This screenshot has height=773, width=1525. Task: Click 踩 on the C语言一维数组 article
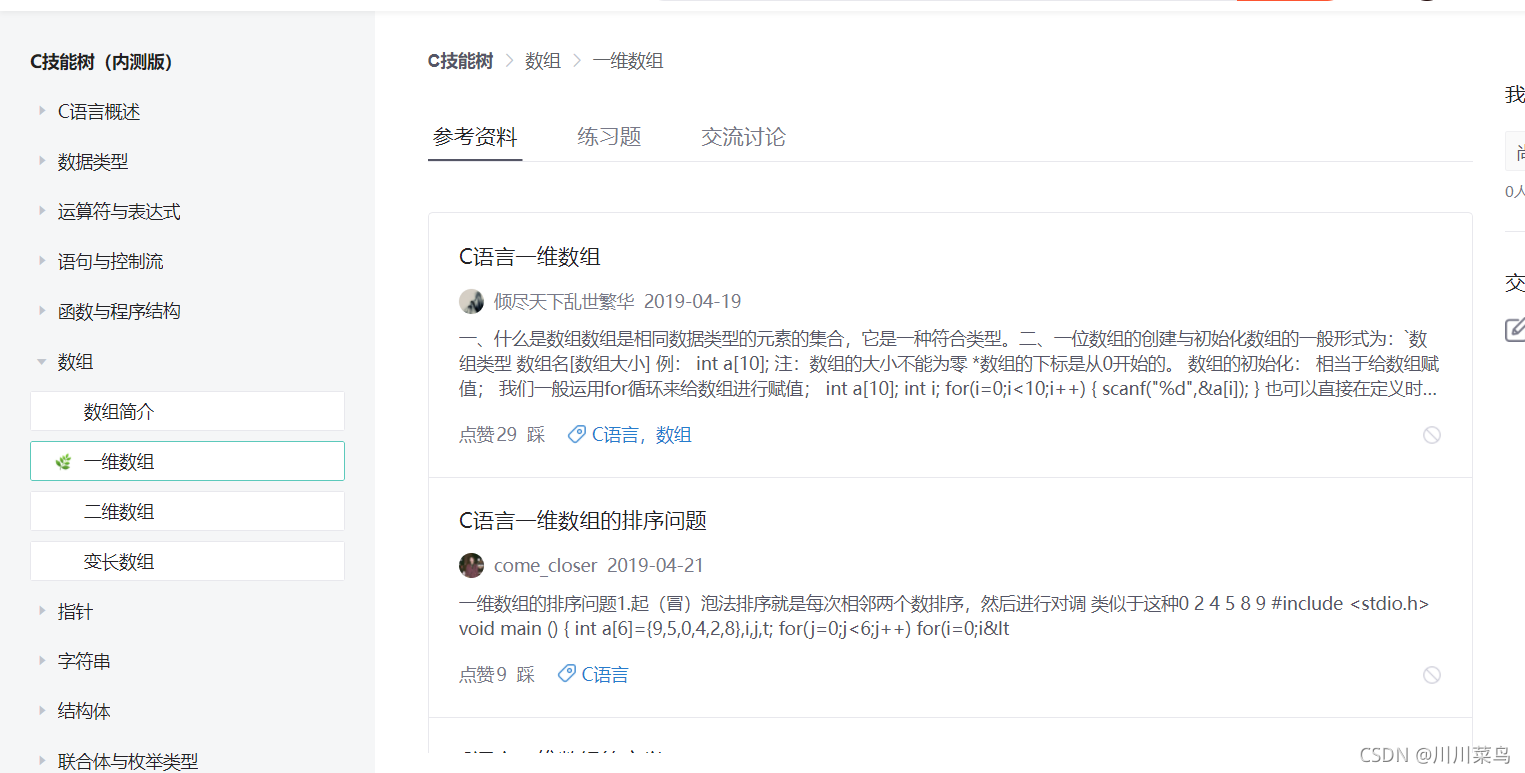(x=536, y=435)
